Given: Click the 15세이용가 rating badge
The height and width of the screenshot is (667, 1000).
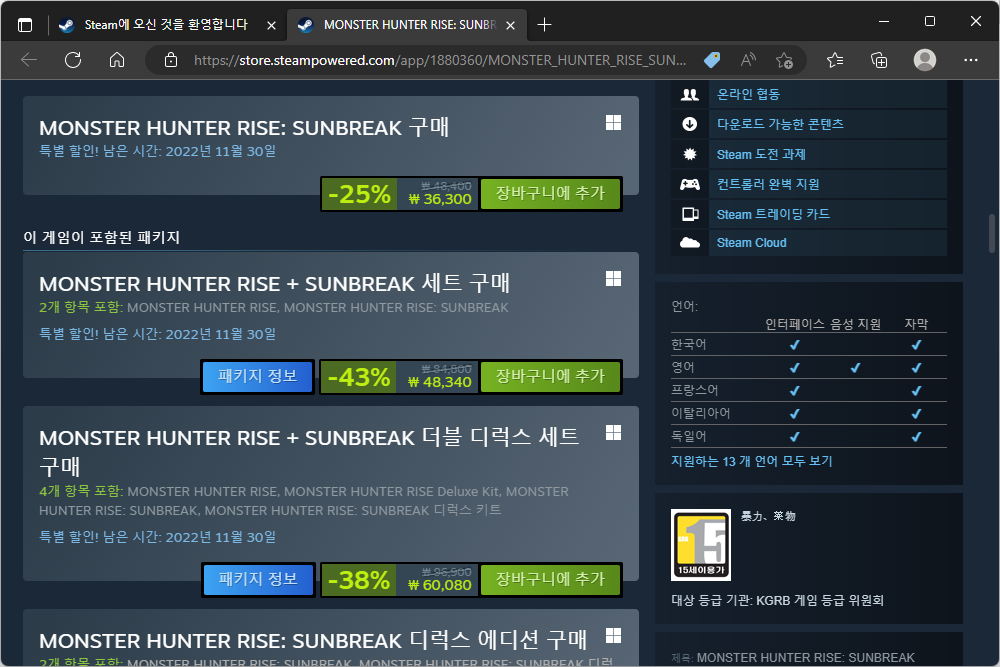Looking at the screenshot, I should 701,545.
